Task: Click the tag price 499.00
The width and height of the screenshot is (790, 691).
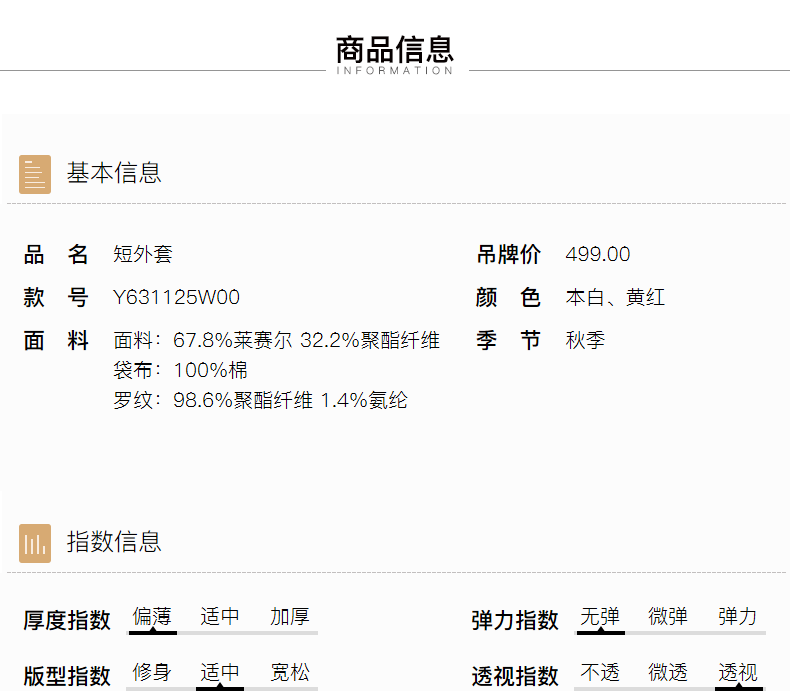Action: click(598, 255)
